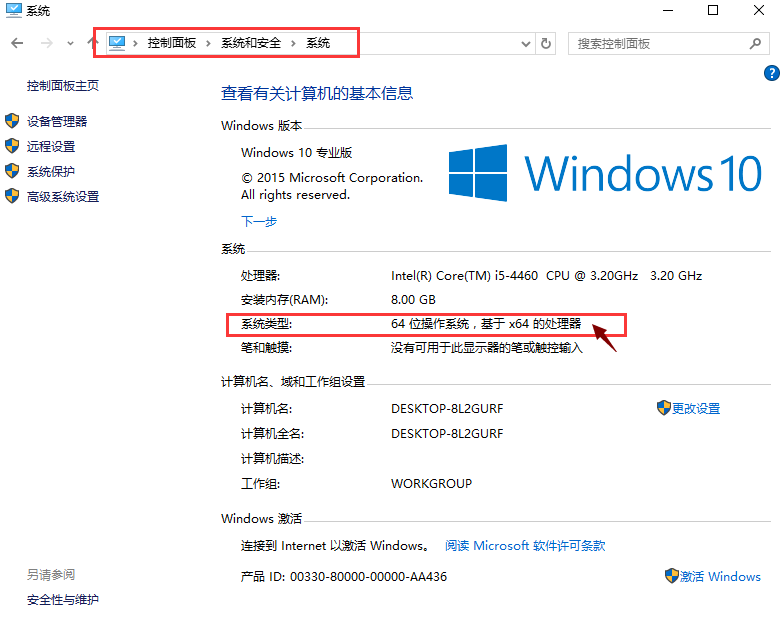Viewport: 781px width, 619px height.
Task: Click the heading 查看有关计算机的基本信息
Action: coord(317,93)
